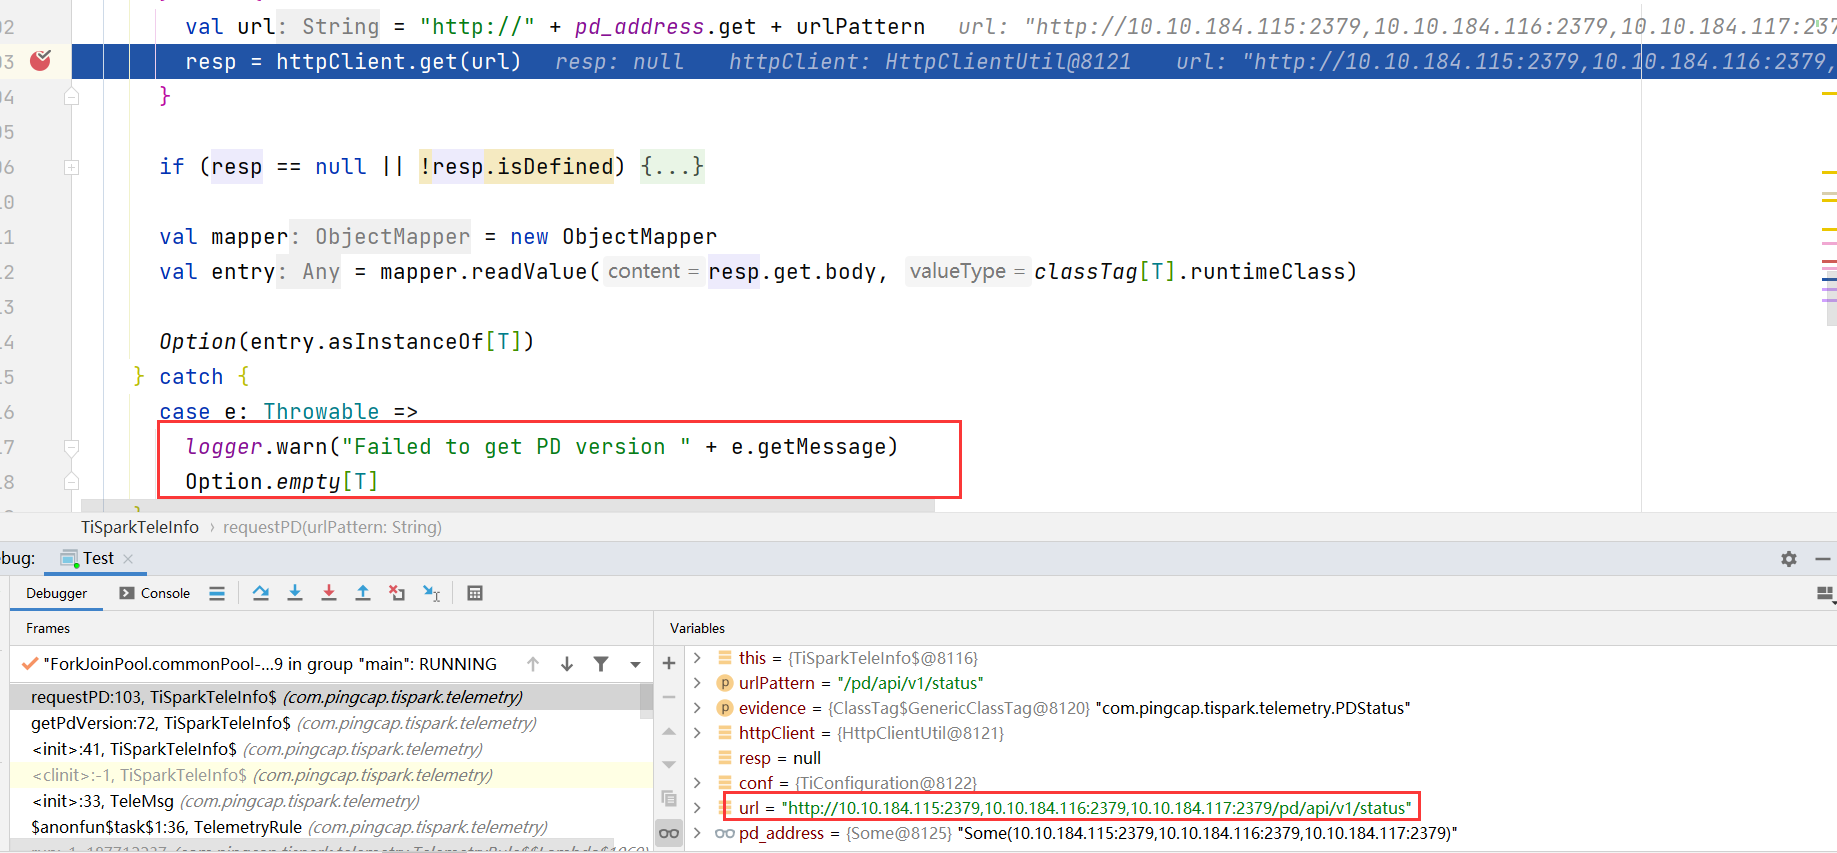Click the Step Out icon

(x=363, y=593)
